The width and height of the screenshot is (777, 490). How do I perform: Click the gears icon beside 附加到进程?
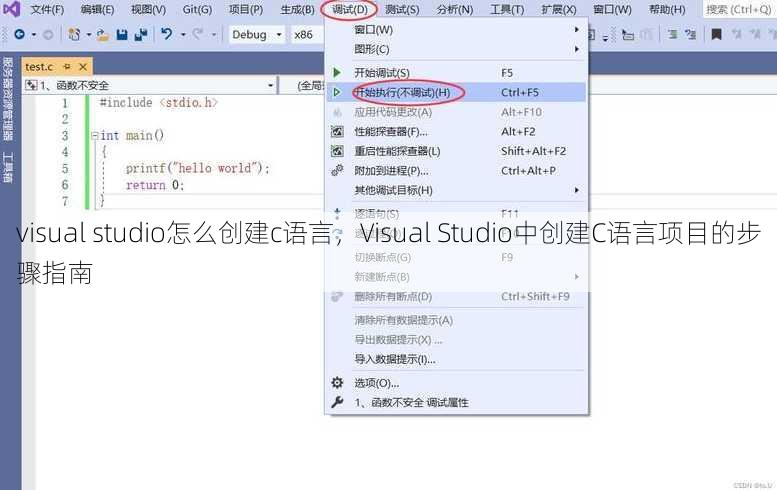(x=337, y=170)
